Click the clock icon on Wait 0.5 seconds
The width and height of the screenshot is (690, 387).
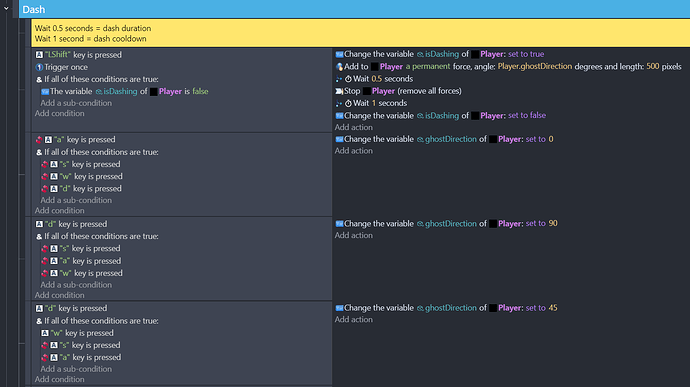point(348,79)
